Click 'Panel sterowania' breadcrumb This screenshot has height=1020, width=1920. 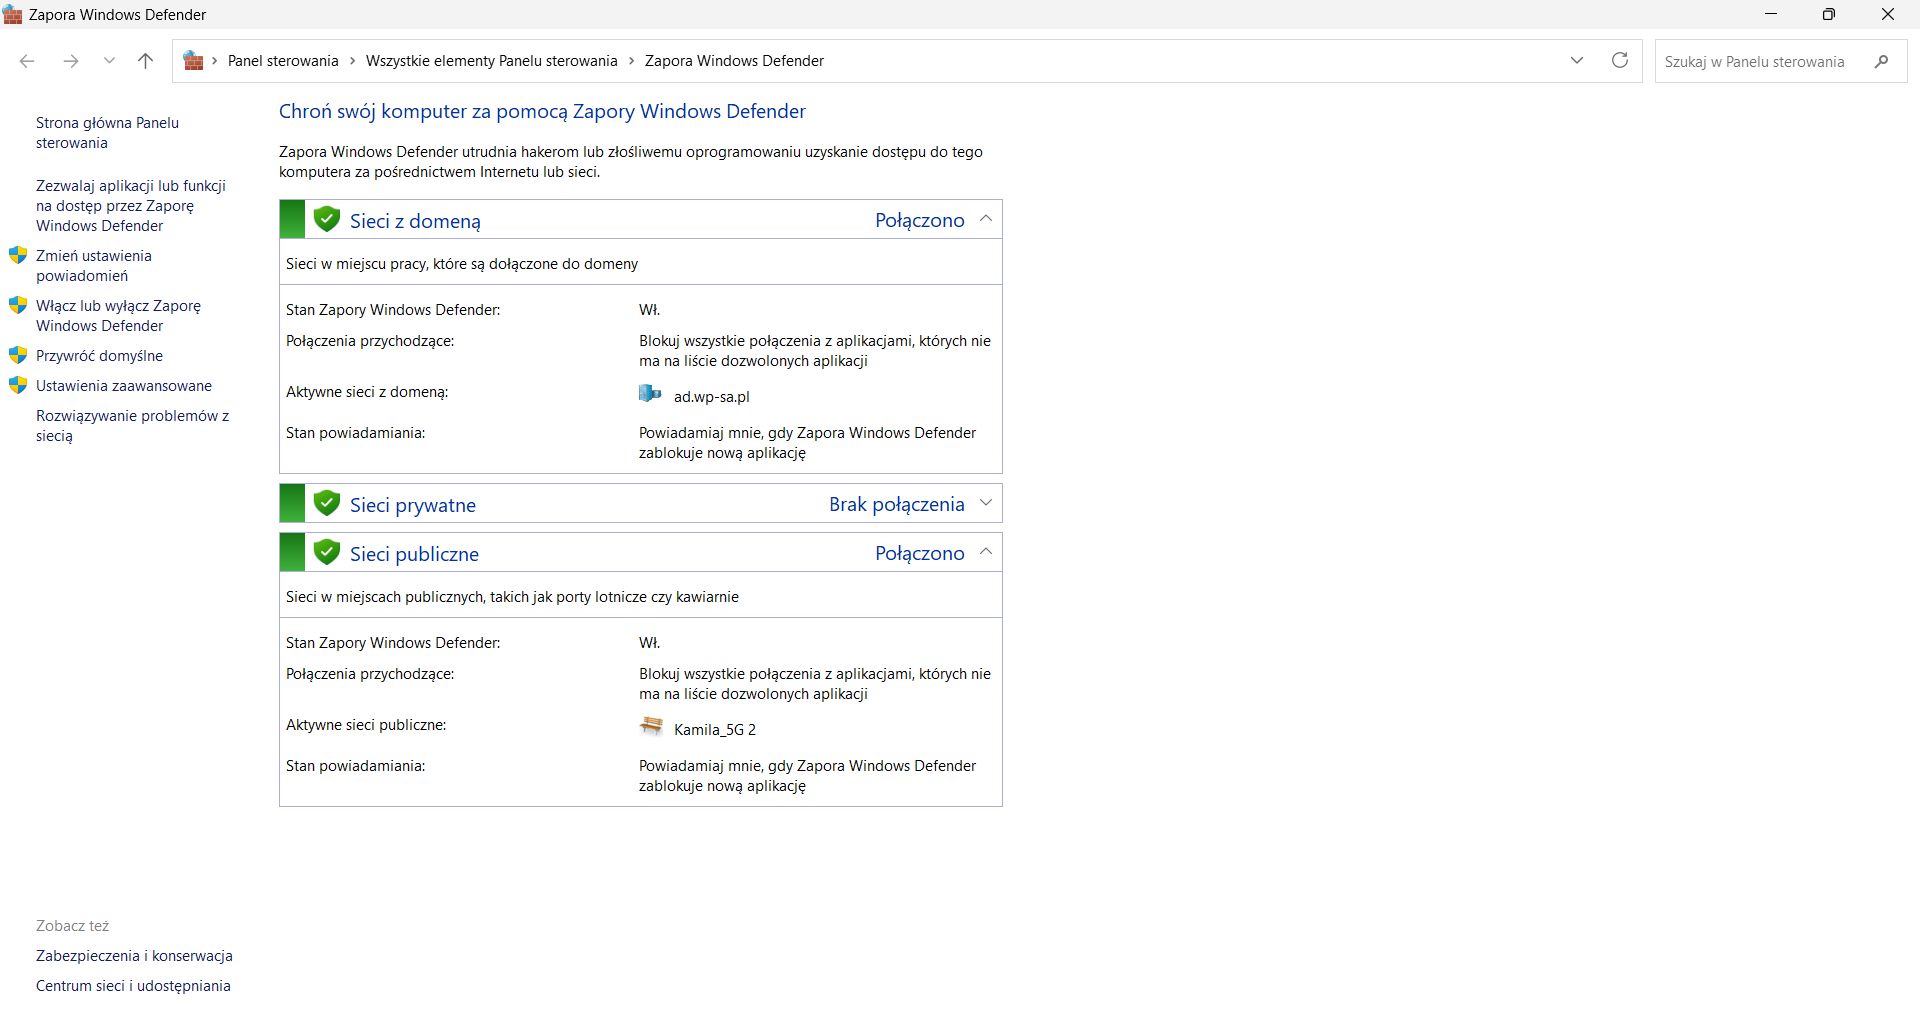coord(283,61)
